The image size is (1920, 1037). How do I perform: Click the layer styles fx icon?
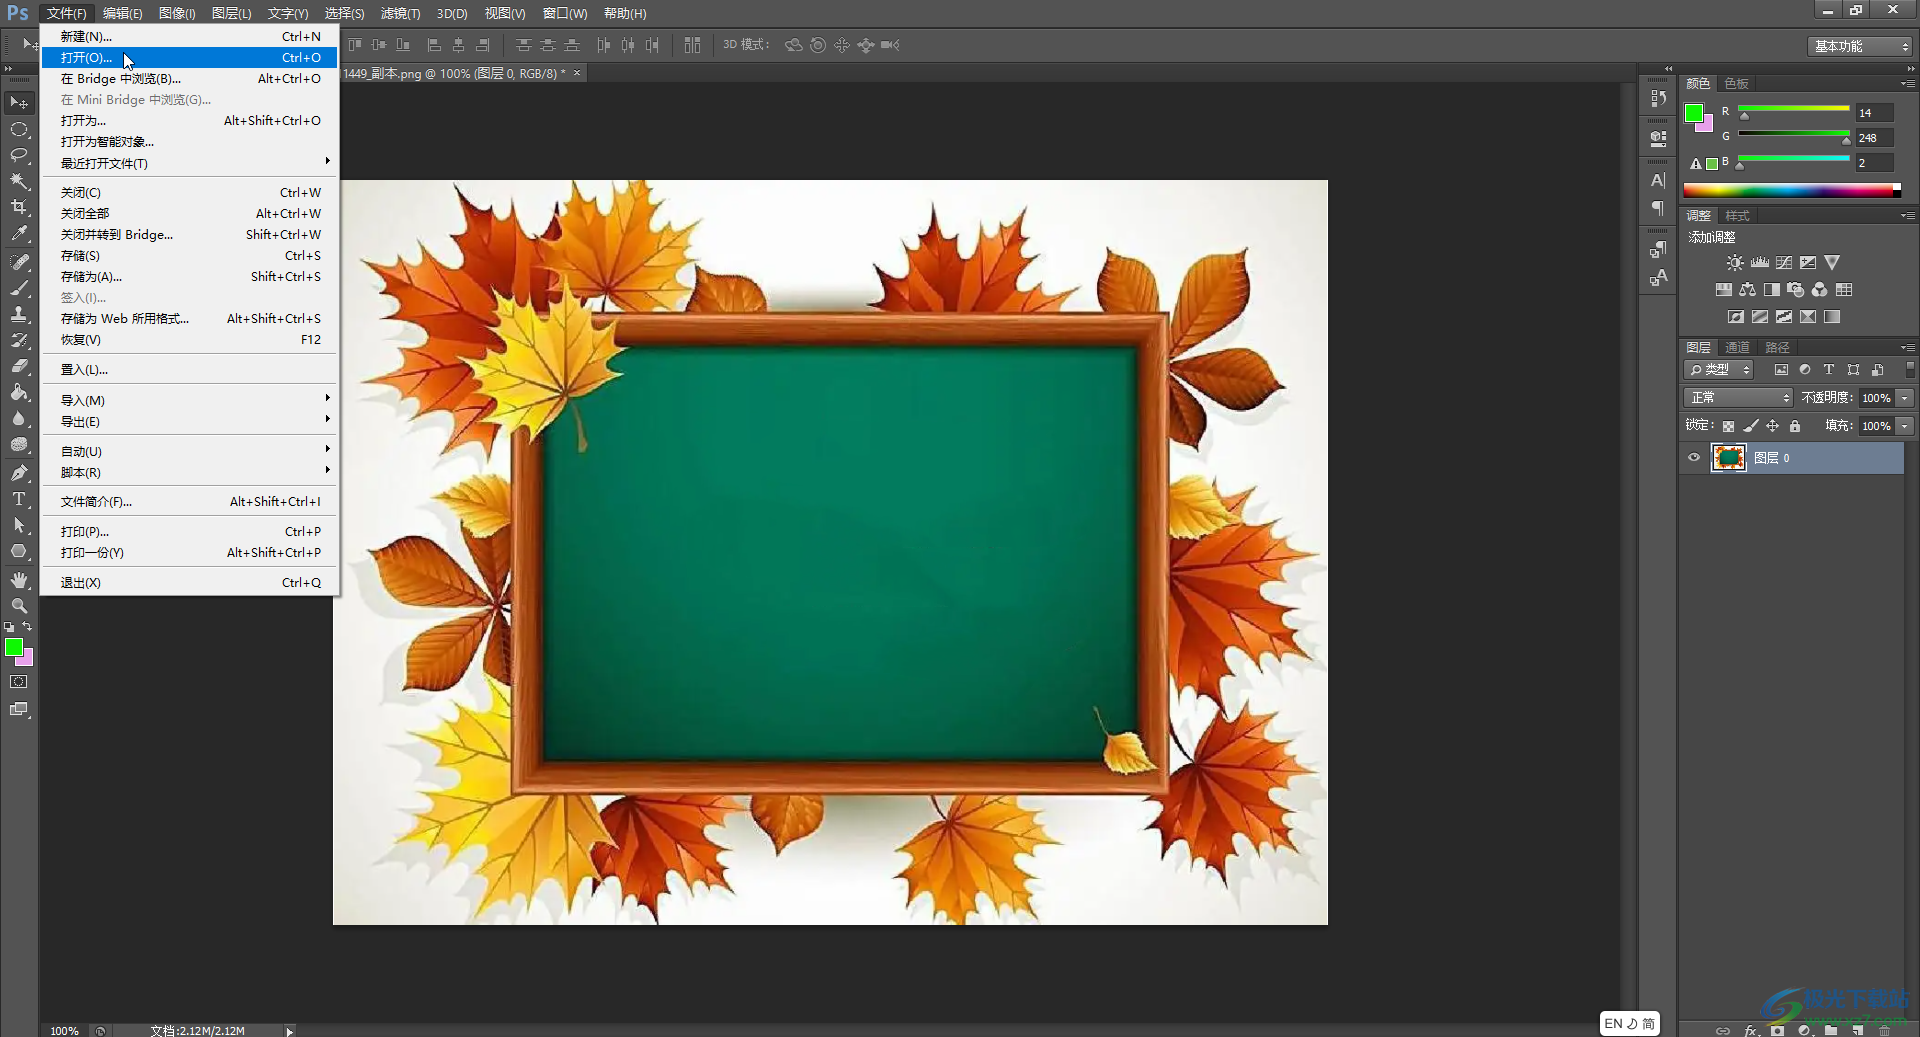(x=1750, y=1030)
